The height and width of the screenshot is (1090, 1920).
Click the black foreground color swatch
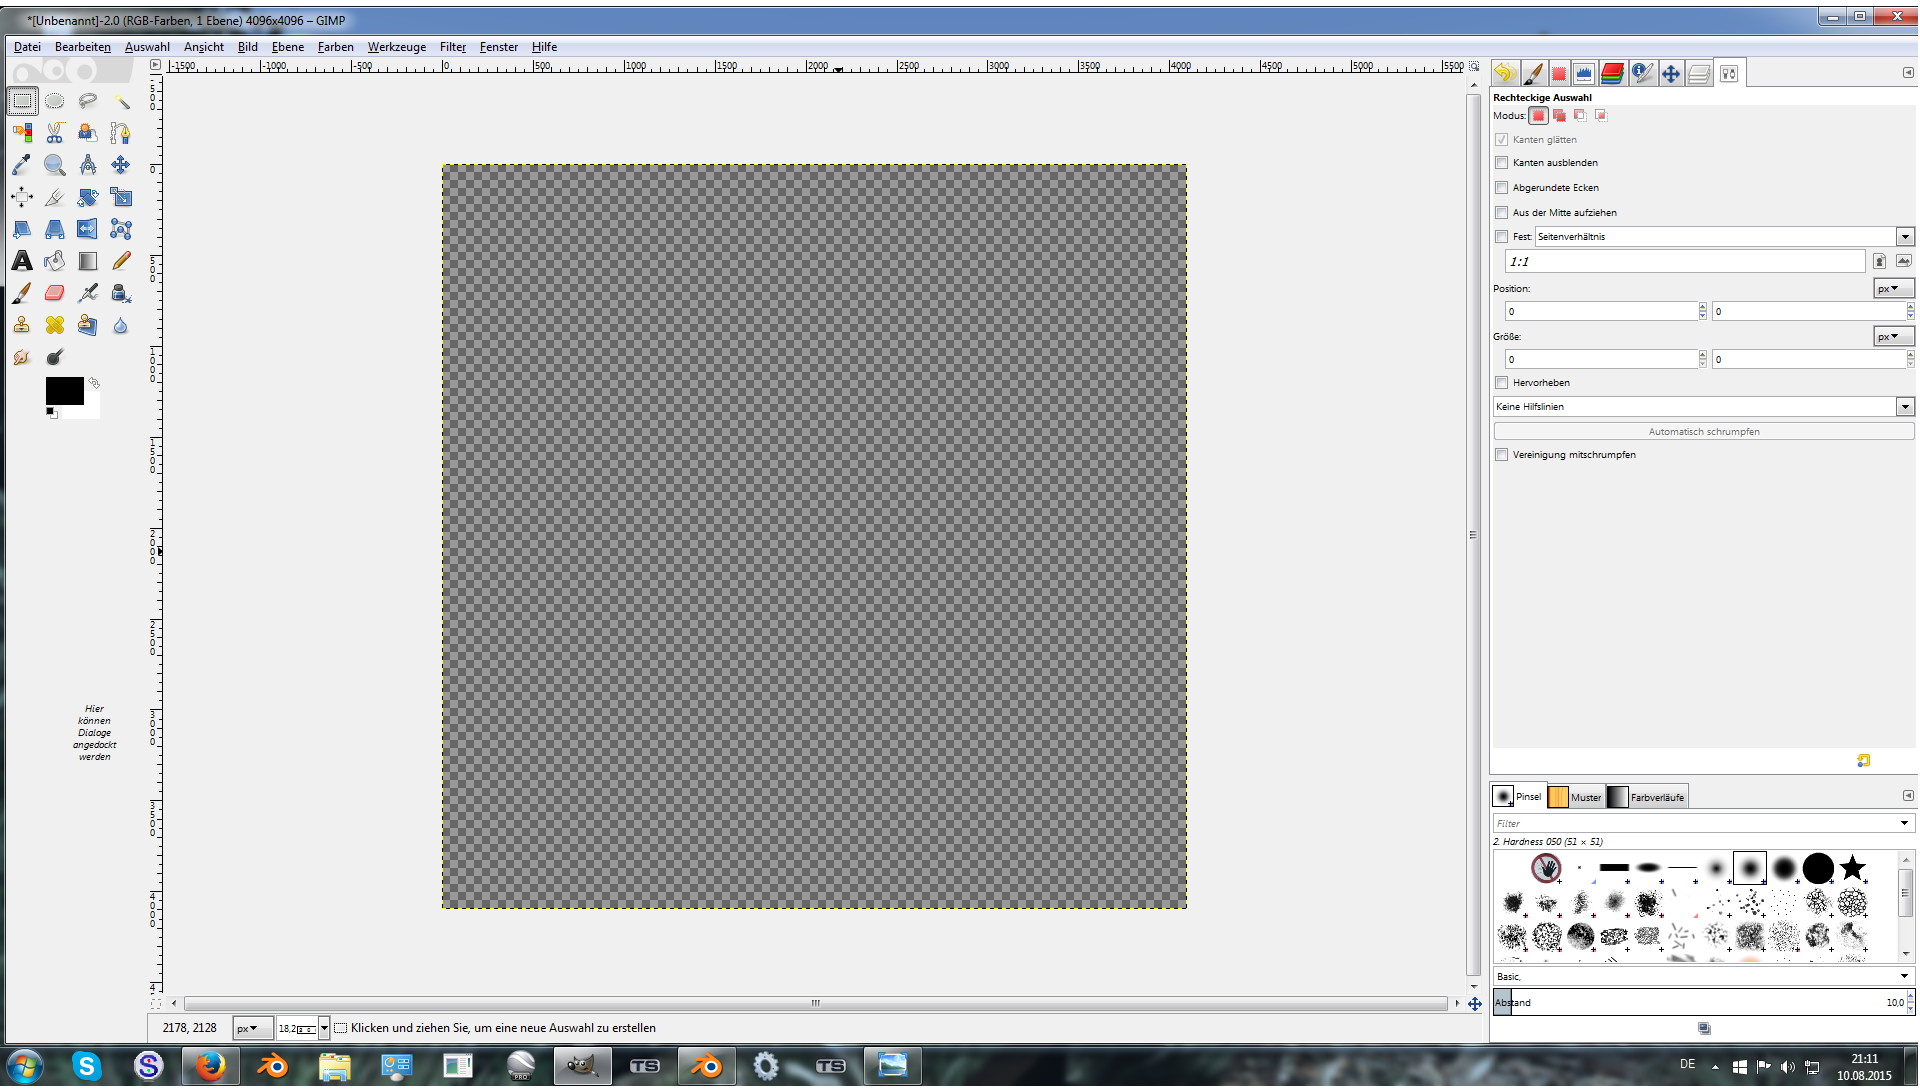(x=63, y=391)
